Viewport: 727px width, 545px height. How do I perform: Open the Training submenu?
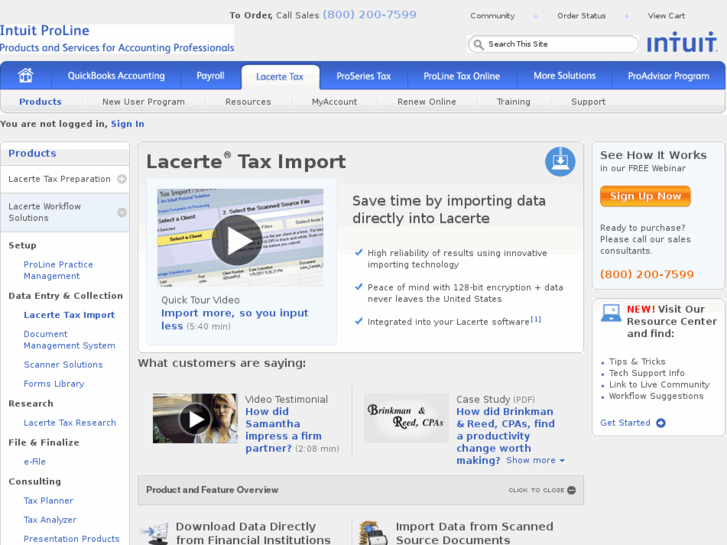[513, 102]
